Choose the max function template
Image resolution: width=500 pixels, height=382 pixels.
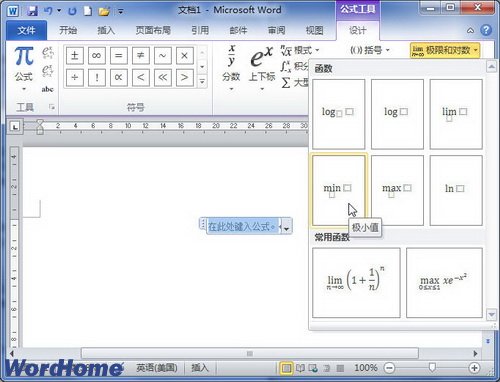tap(397, 190)
